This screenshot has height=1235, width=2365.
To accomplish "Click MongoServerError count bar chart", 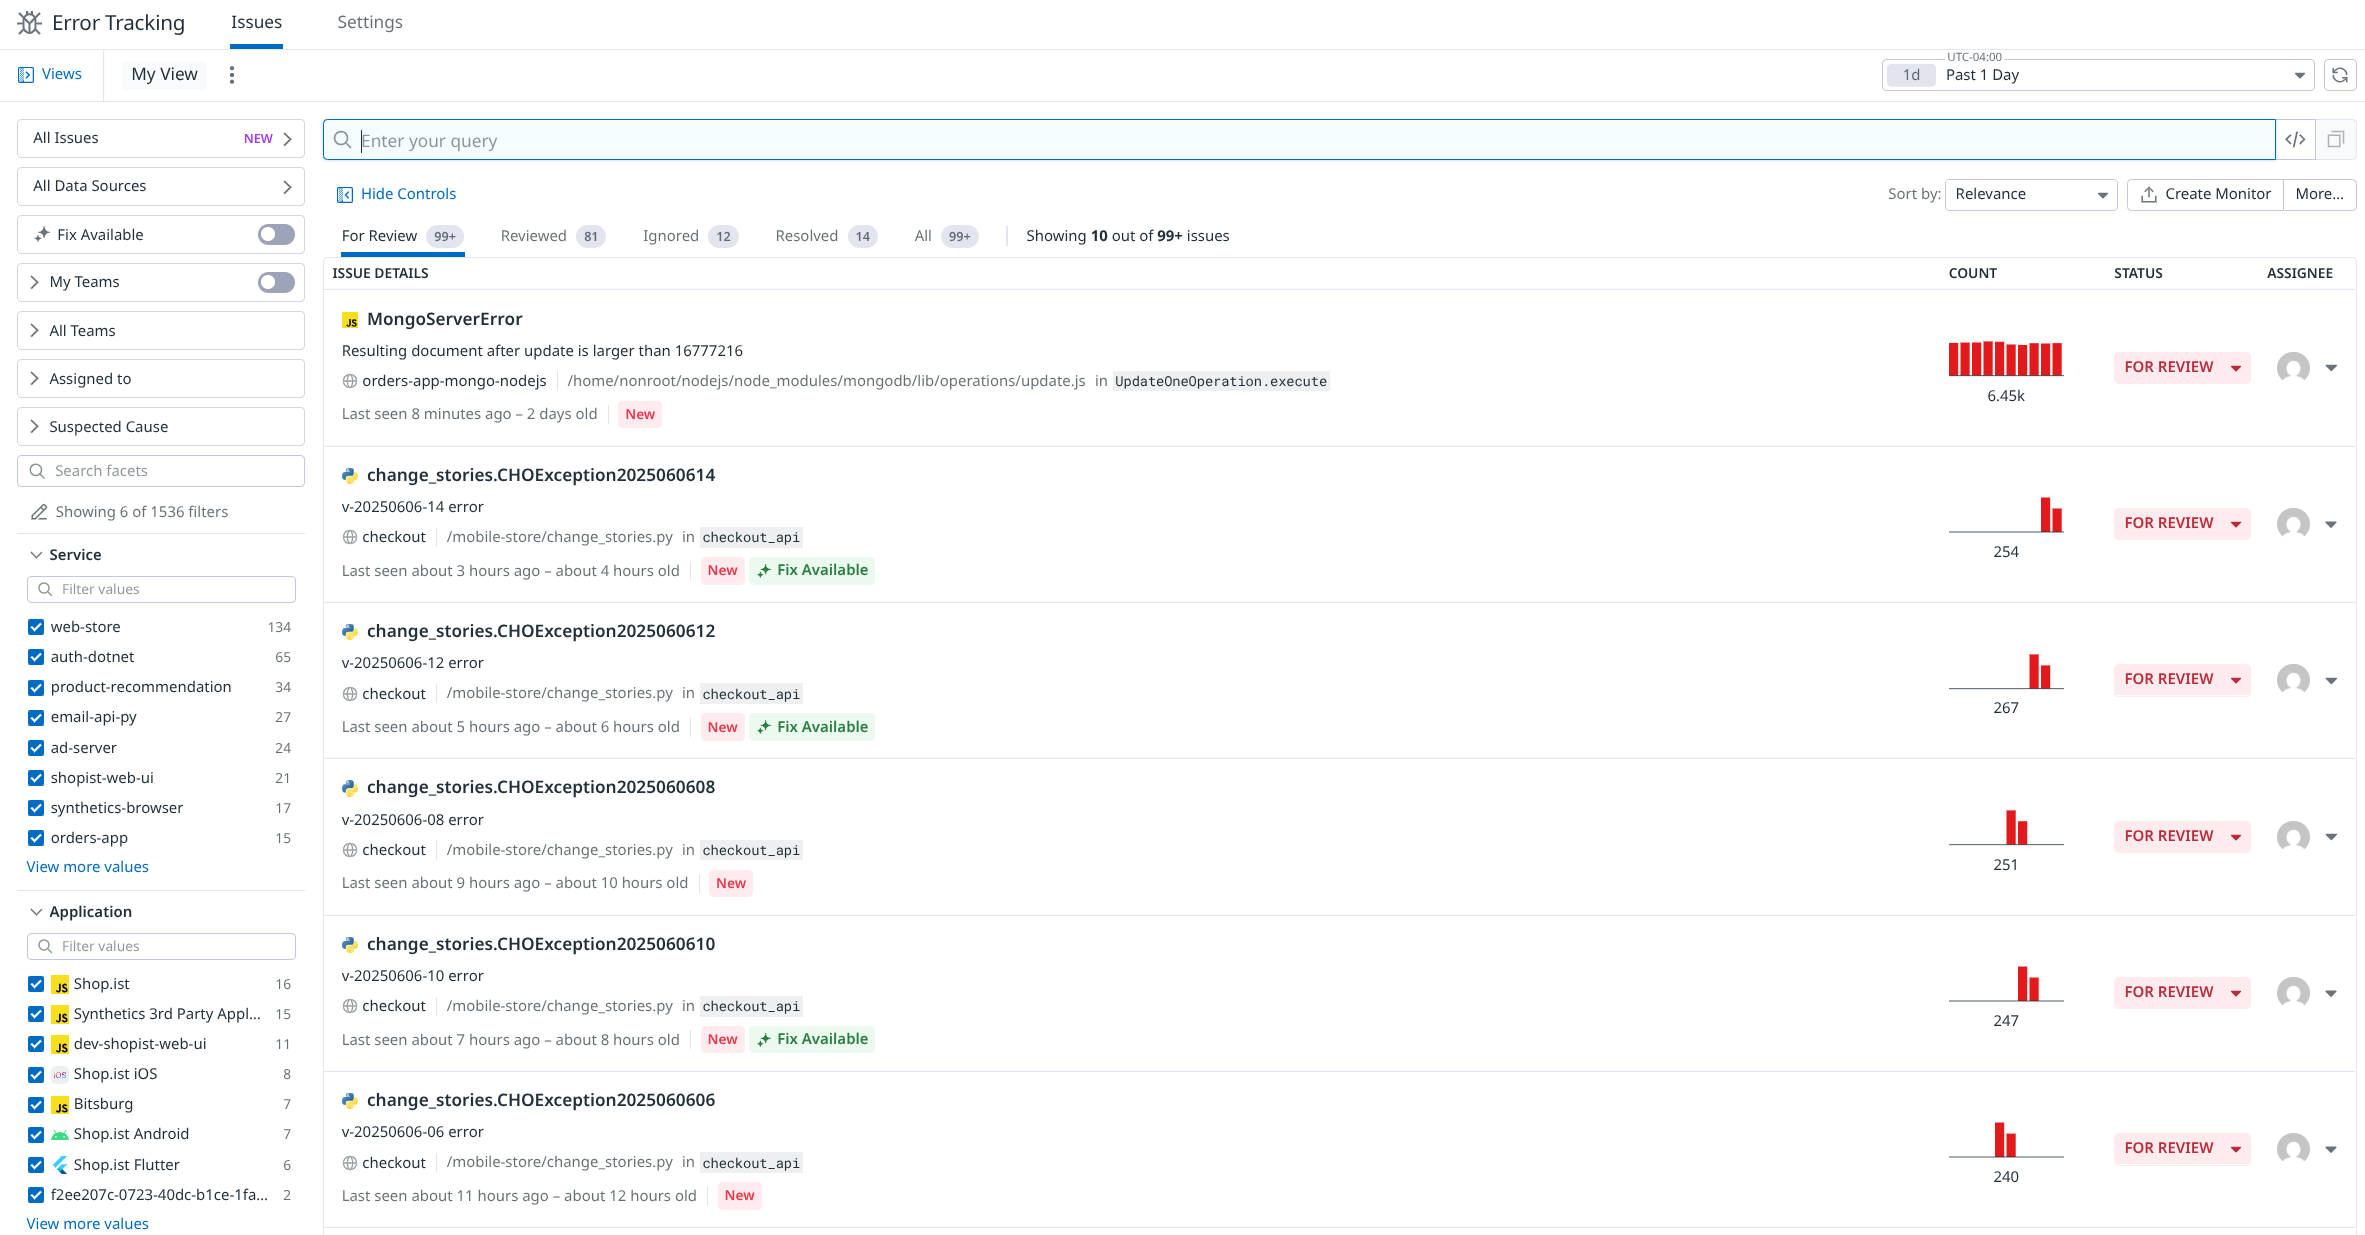I will 2005,358.
